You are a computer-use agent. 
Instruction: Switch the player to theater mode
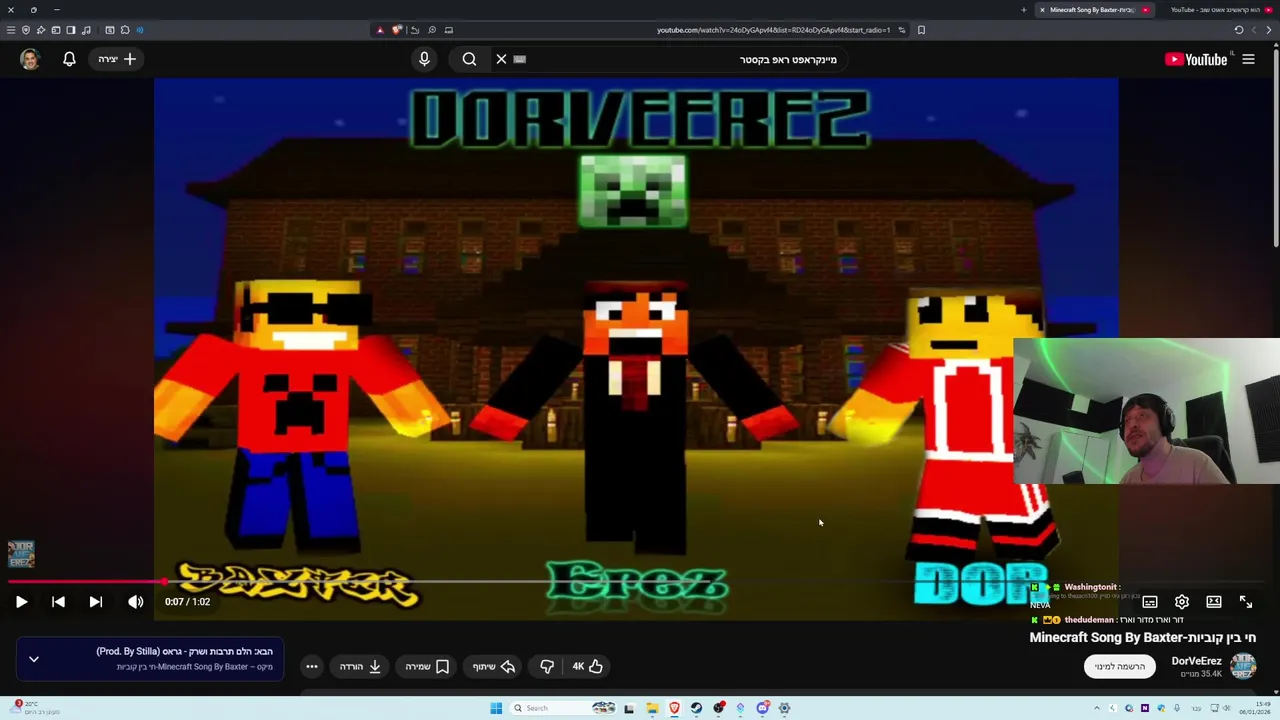coord(1213,602)
